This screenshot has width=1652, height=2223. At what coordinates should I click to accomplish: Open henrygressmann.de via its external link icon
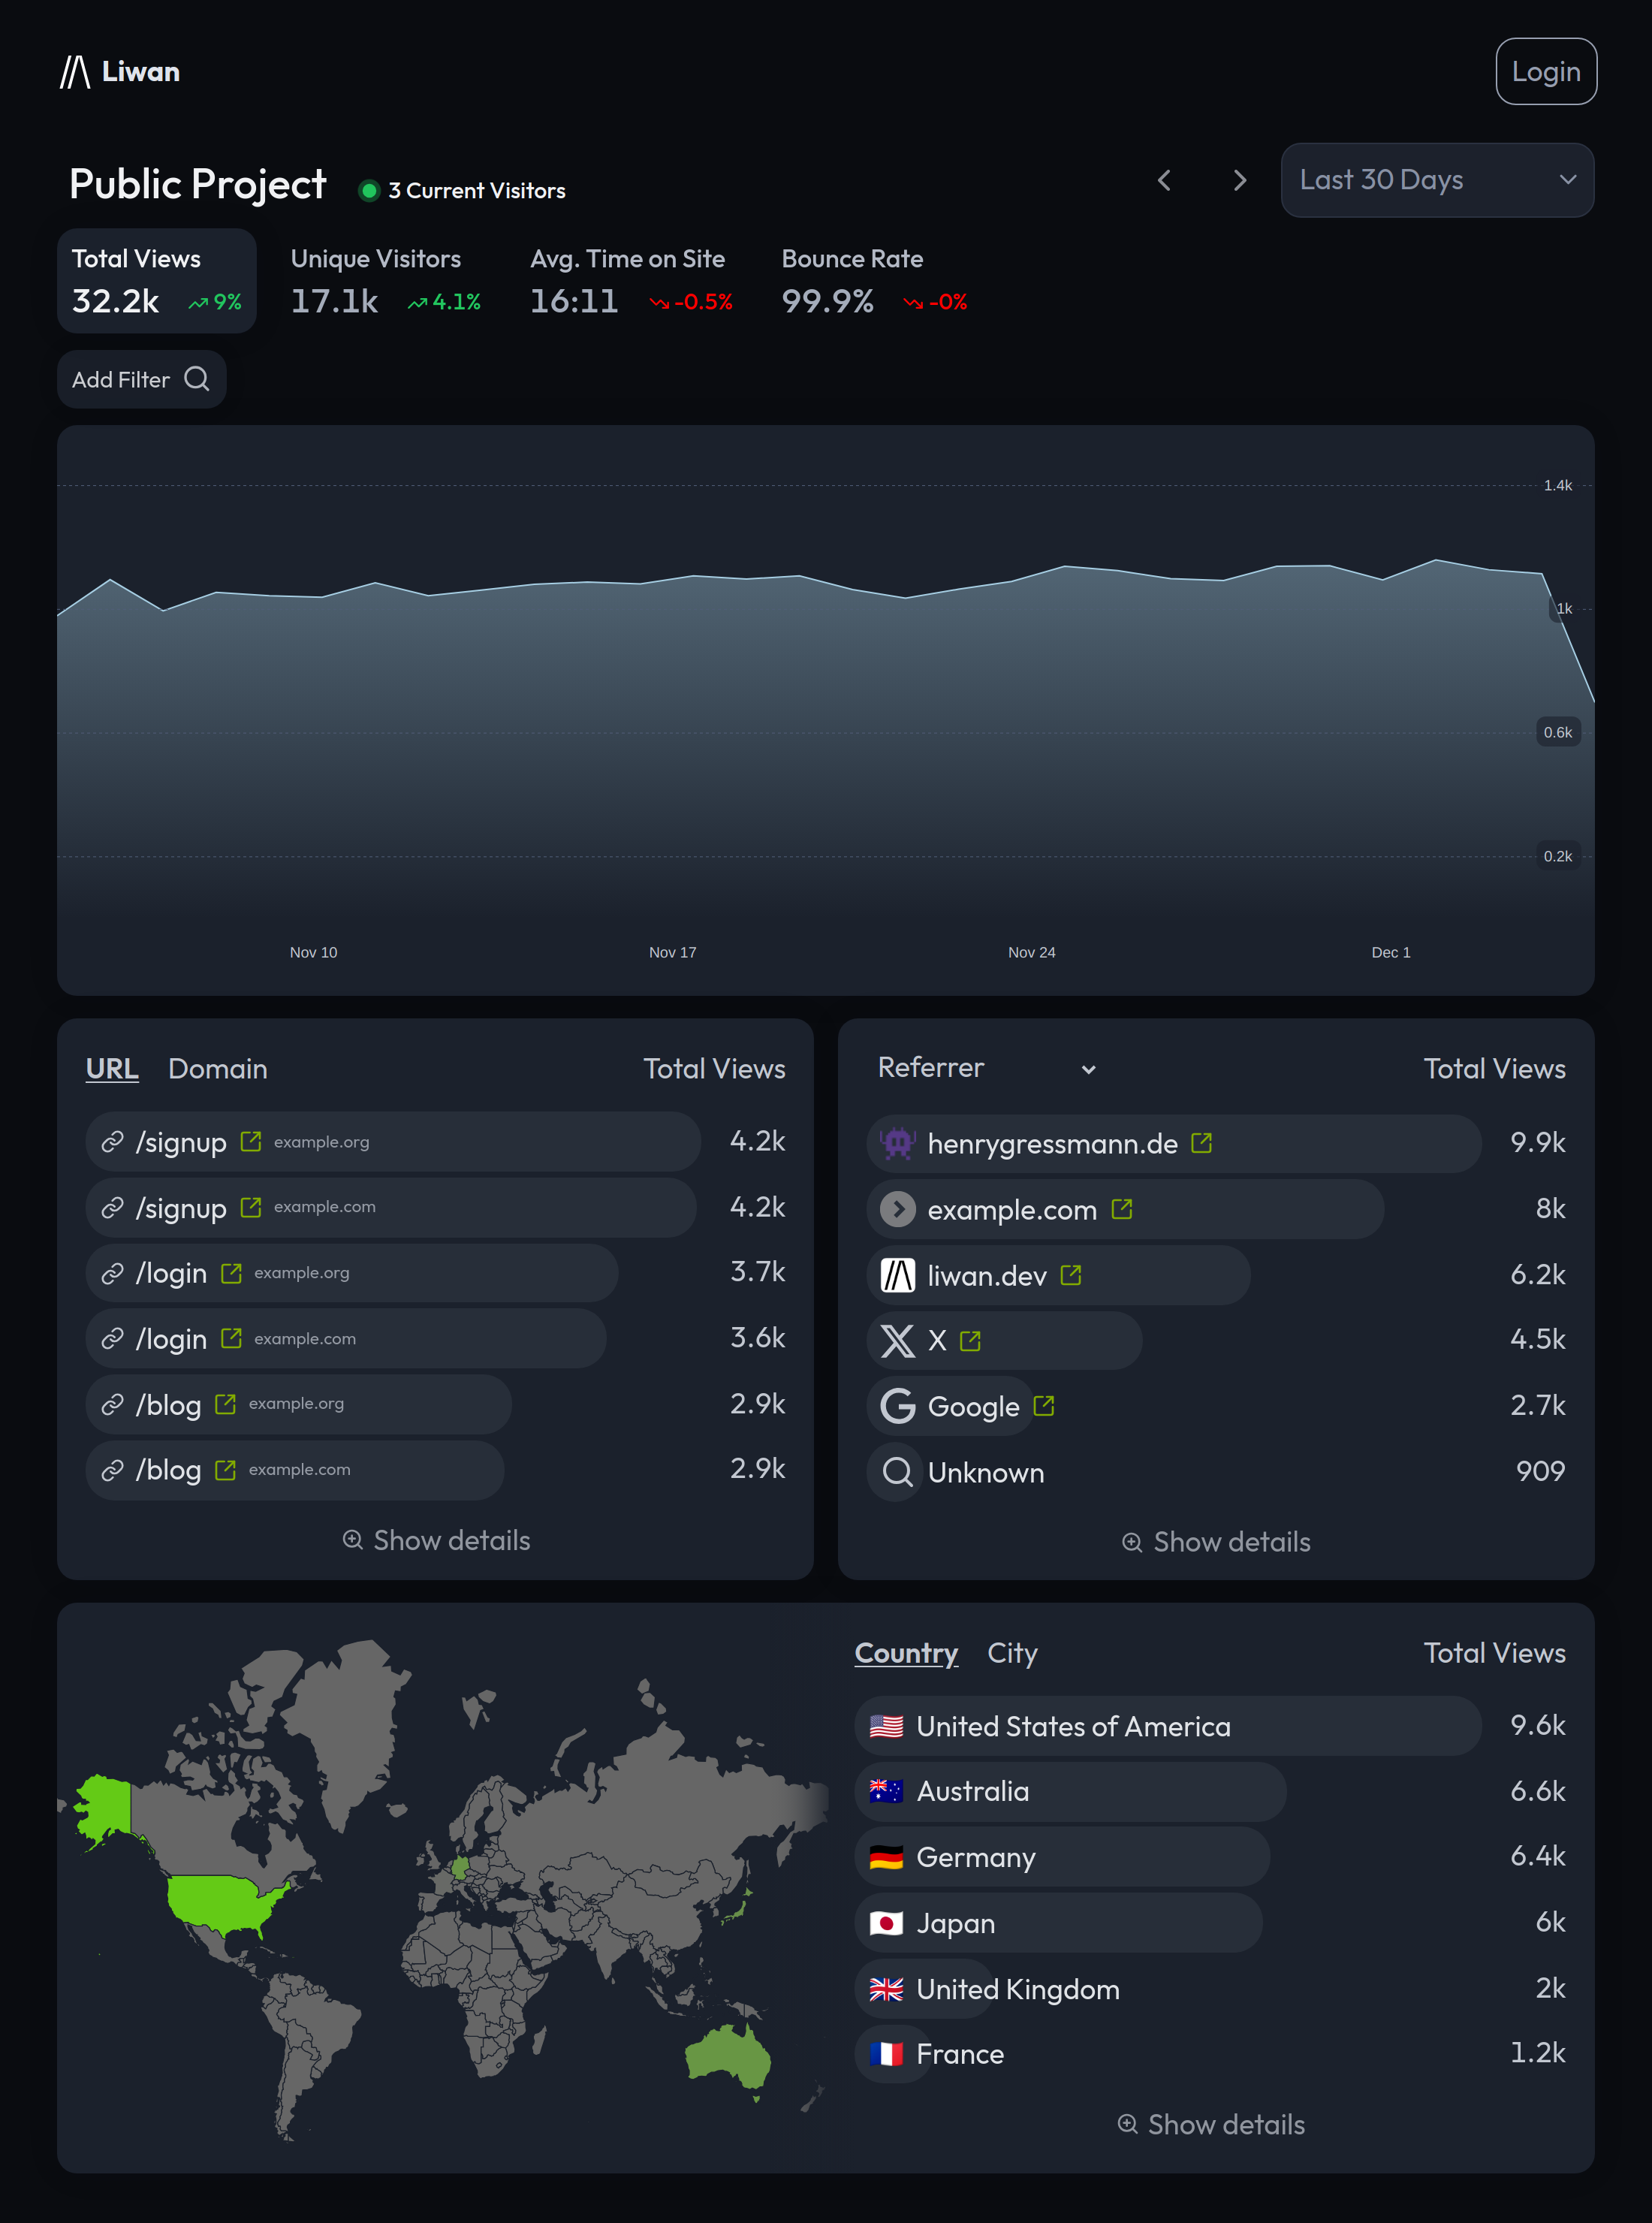[1203, 1142]
